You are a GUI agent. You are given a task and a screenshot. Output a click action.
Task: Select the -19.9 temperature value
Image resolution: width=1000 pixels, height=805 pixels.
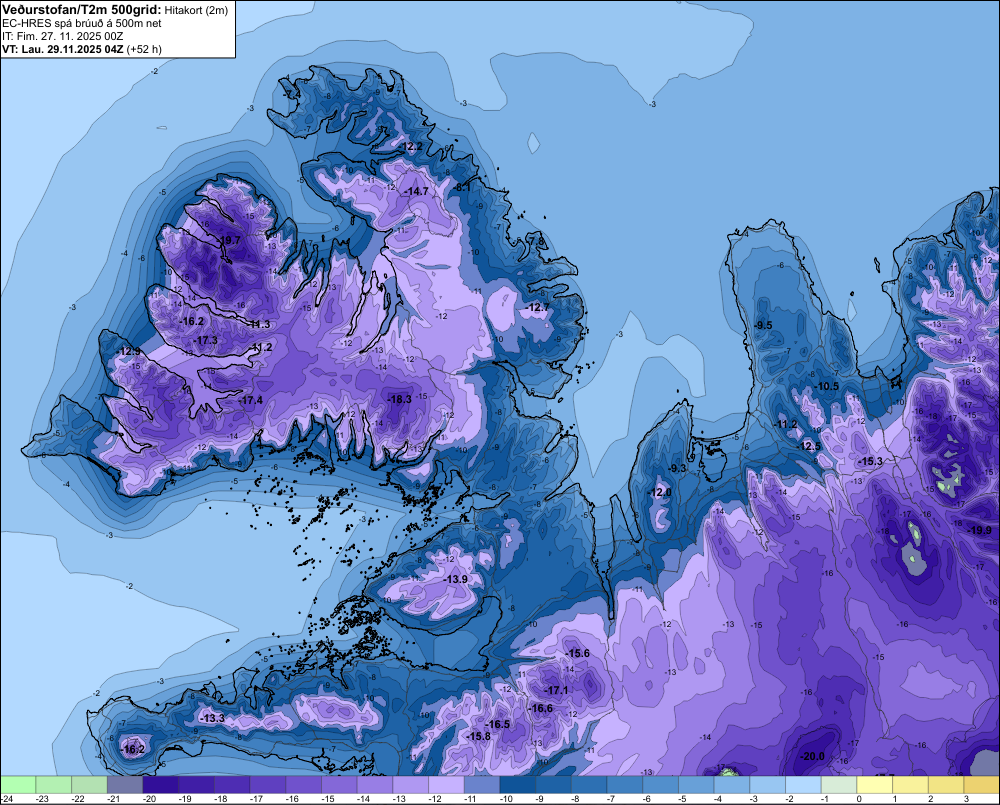(980, 531)
